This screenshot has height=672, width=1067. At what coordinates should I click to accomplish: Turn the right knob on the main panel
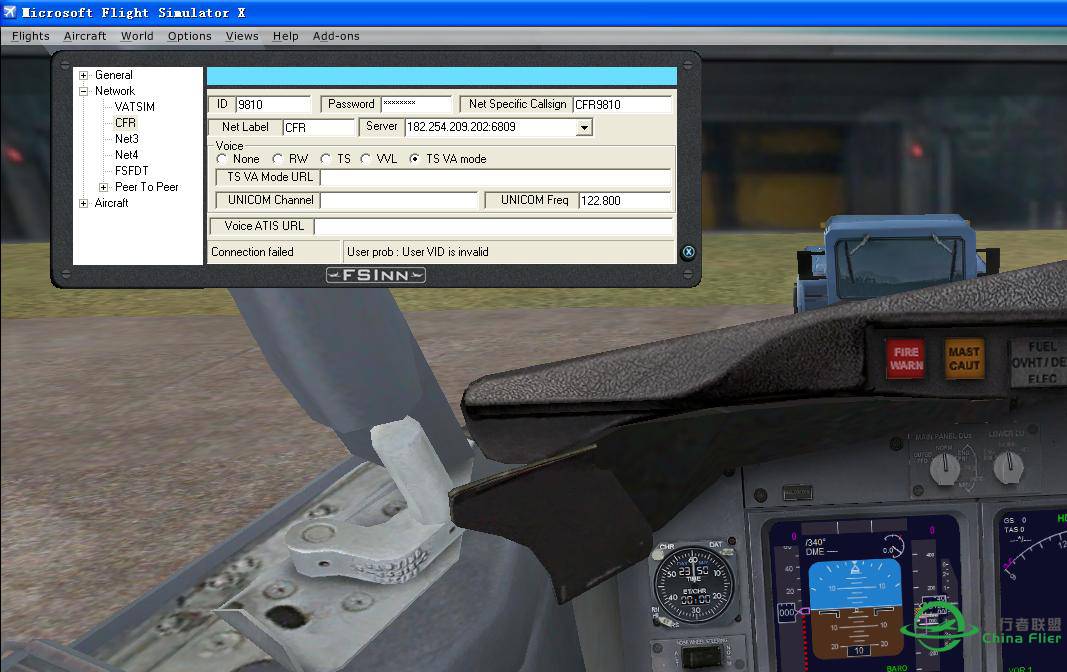click(x=1008, y=467)
